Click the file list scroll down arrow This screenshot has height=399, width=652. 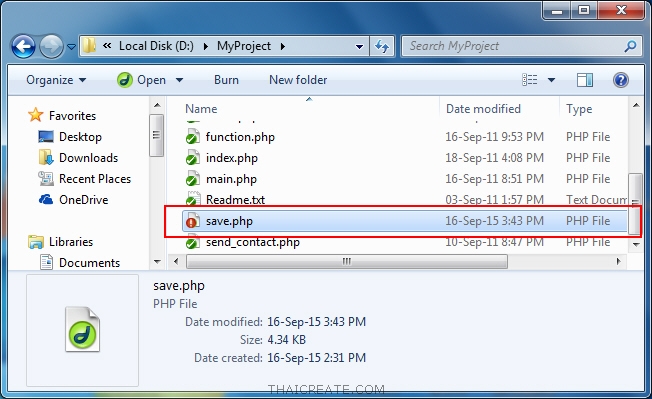(x=636, y=244)
